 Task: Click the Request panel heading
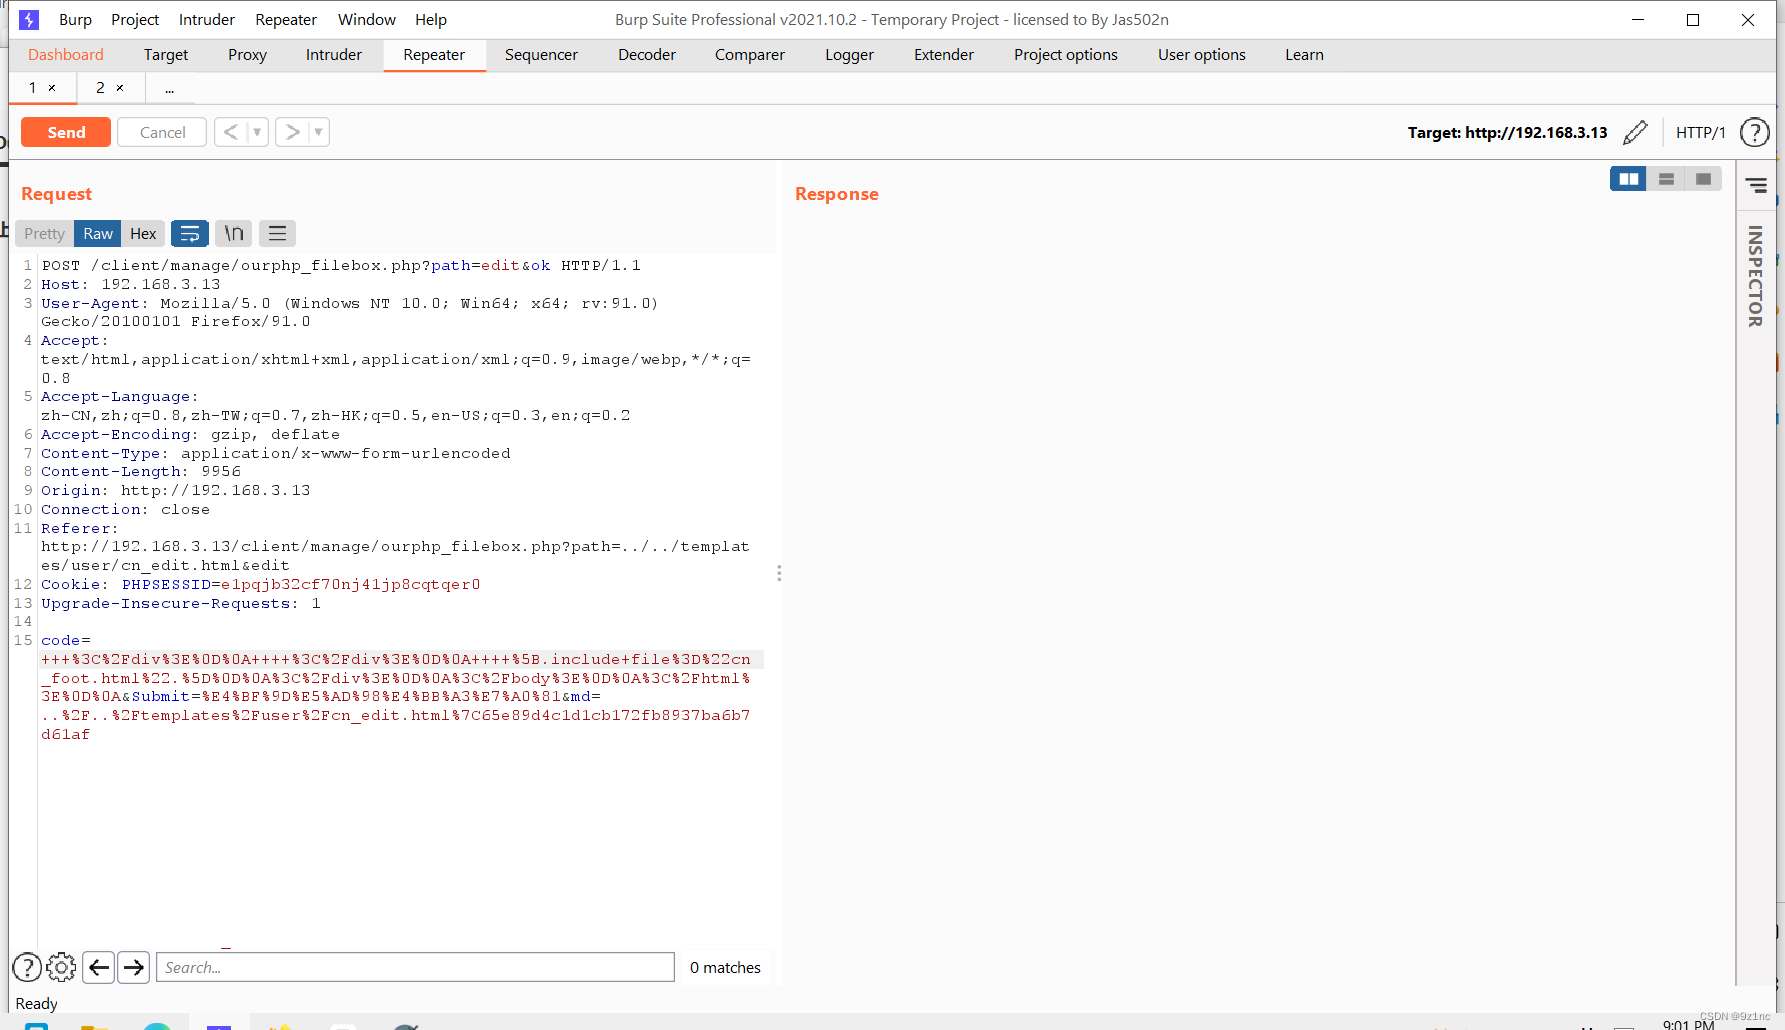(x=56, y=194)
